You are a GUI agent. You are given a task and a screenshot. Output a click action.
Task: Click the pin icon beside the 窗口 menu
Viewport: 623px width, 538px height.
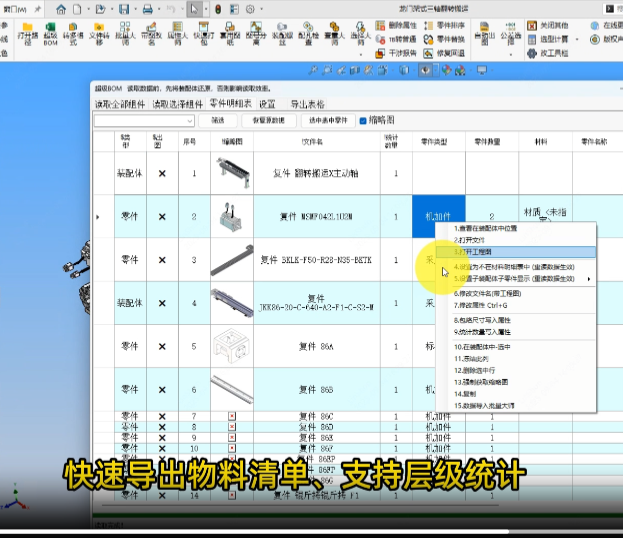(37, 9)
